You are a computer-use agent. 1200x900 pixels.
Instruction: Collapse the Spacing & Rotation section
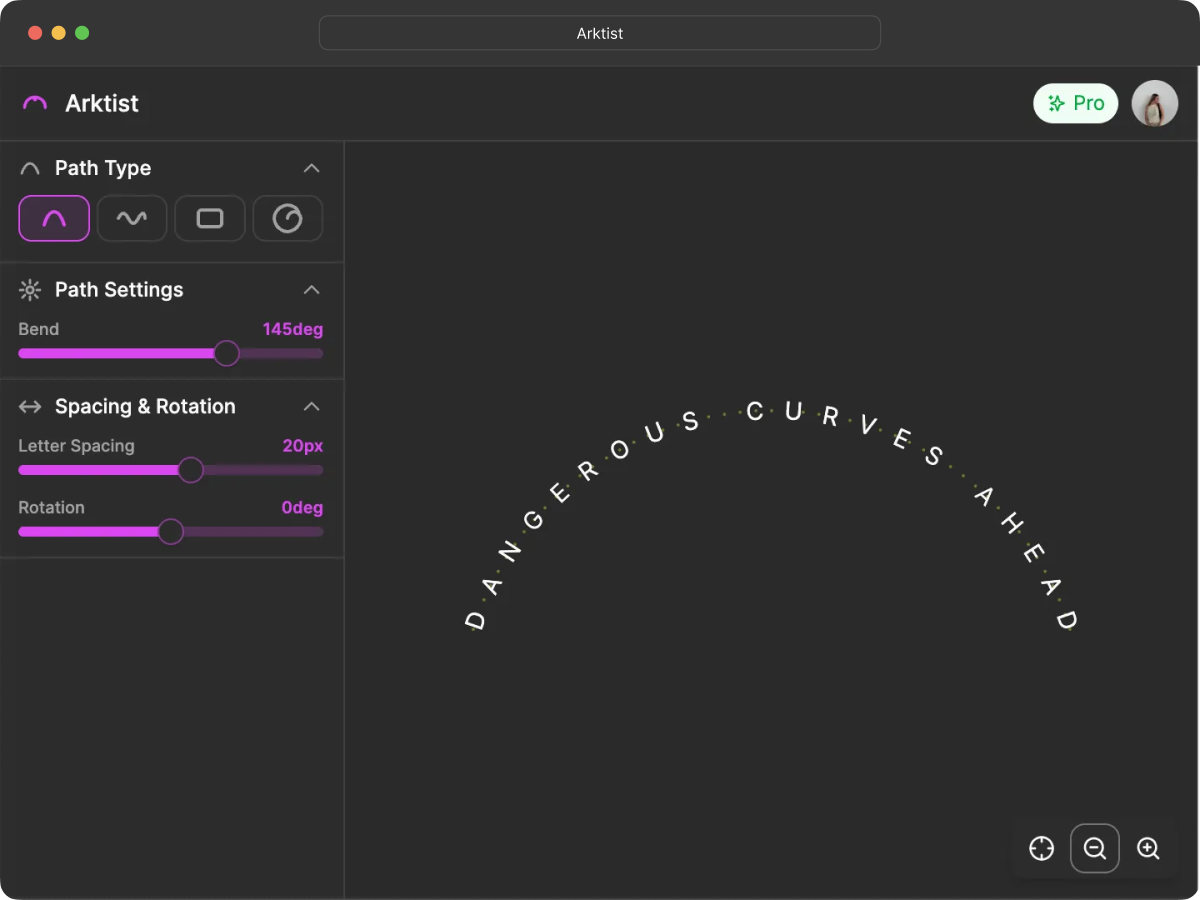[312, 406]
